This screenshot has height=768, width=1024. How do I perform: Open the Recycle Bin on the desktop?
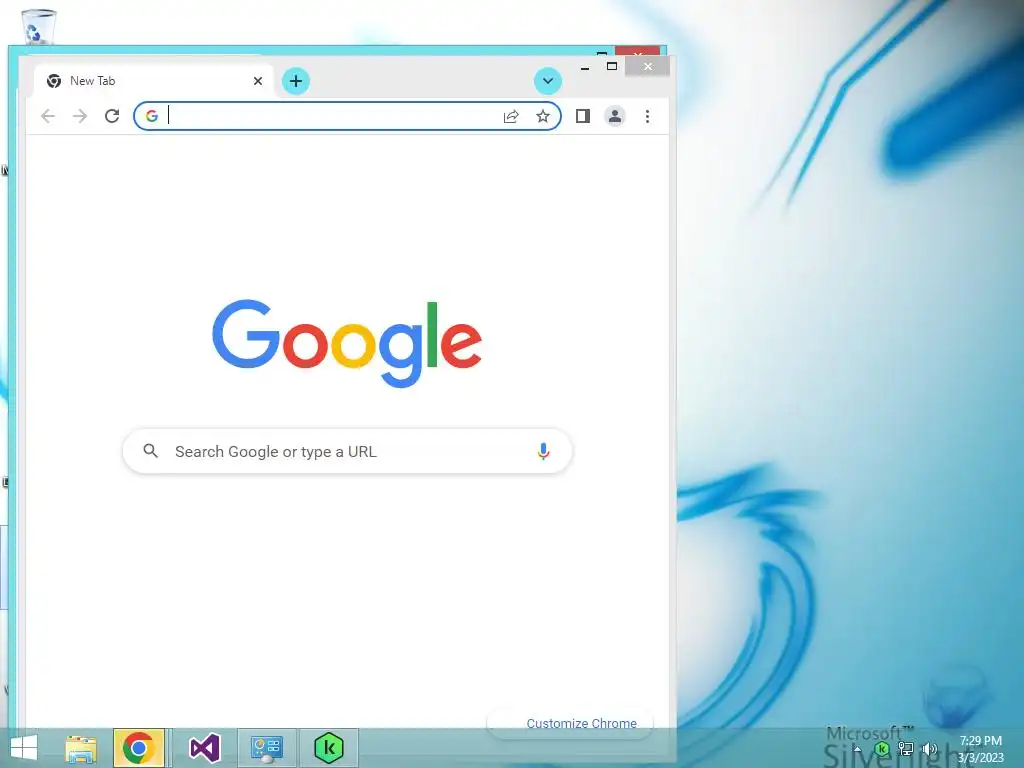click(38, 26)
